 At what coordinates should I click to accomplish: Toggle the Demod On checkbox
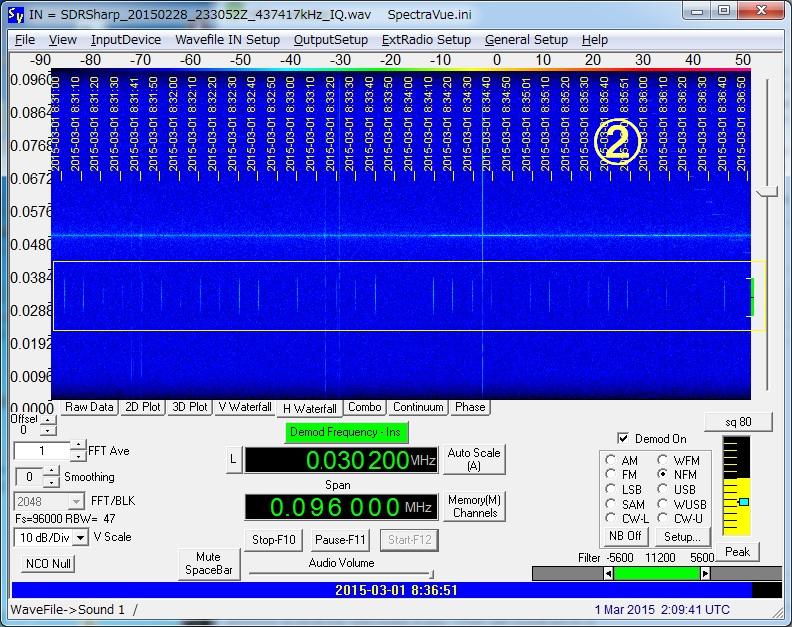[623, 439]
